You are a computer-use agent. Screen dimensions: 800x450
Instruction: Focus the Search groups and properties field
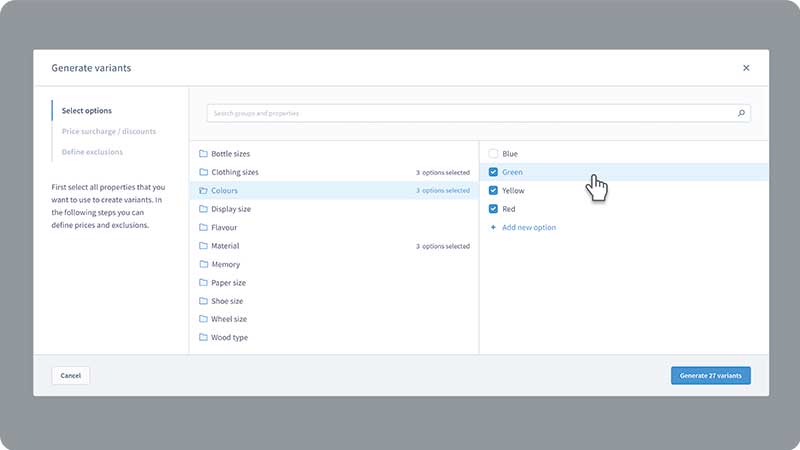click(470, 114)
